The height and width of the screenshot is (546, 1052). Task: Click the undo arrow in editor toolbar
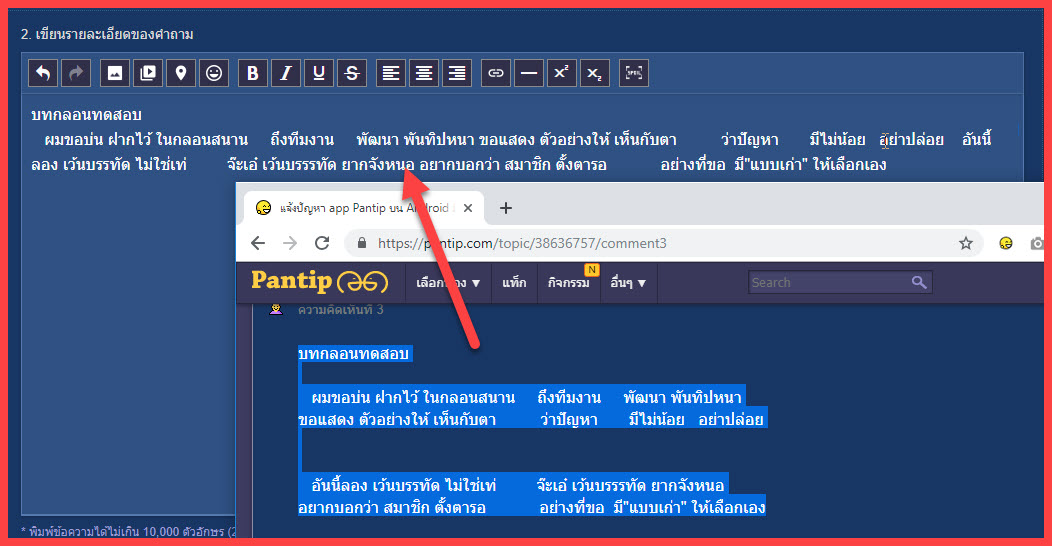click(43, 73)
